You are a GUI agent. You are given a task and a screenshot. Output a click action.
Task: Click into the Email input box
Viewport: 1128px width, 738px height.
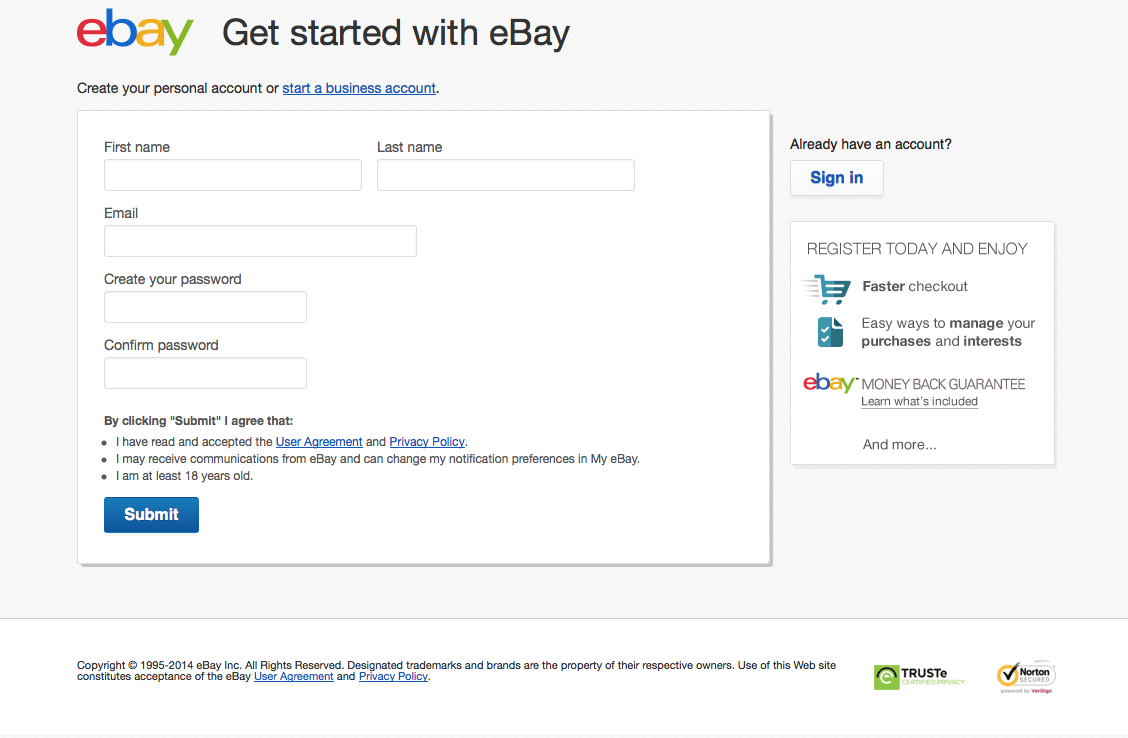pos(260,241)
